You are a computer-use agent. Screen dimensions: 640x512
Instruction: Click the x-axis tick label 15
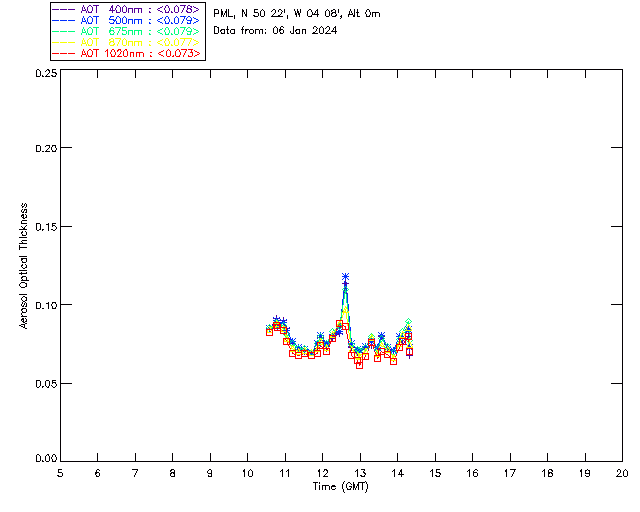click(x=435, y=473)
